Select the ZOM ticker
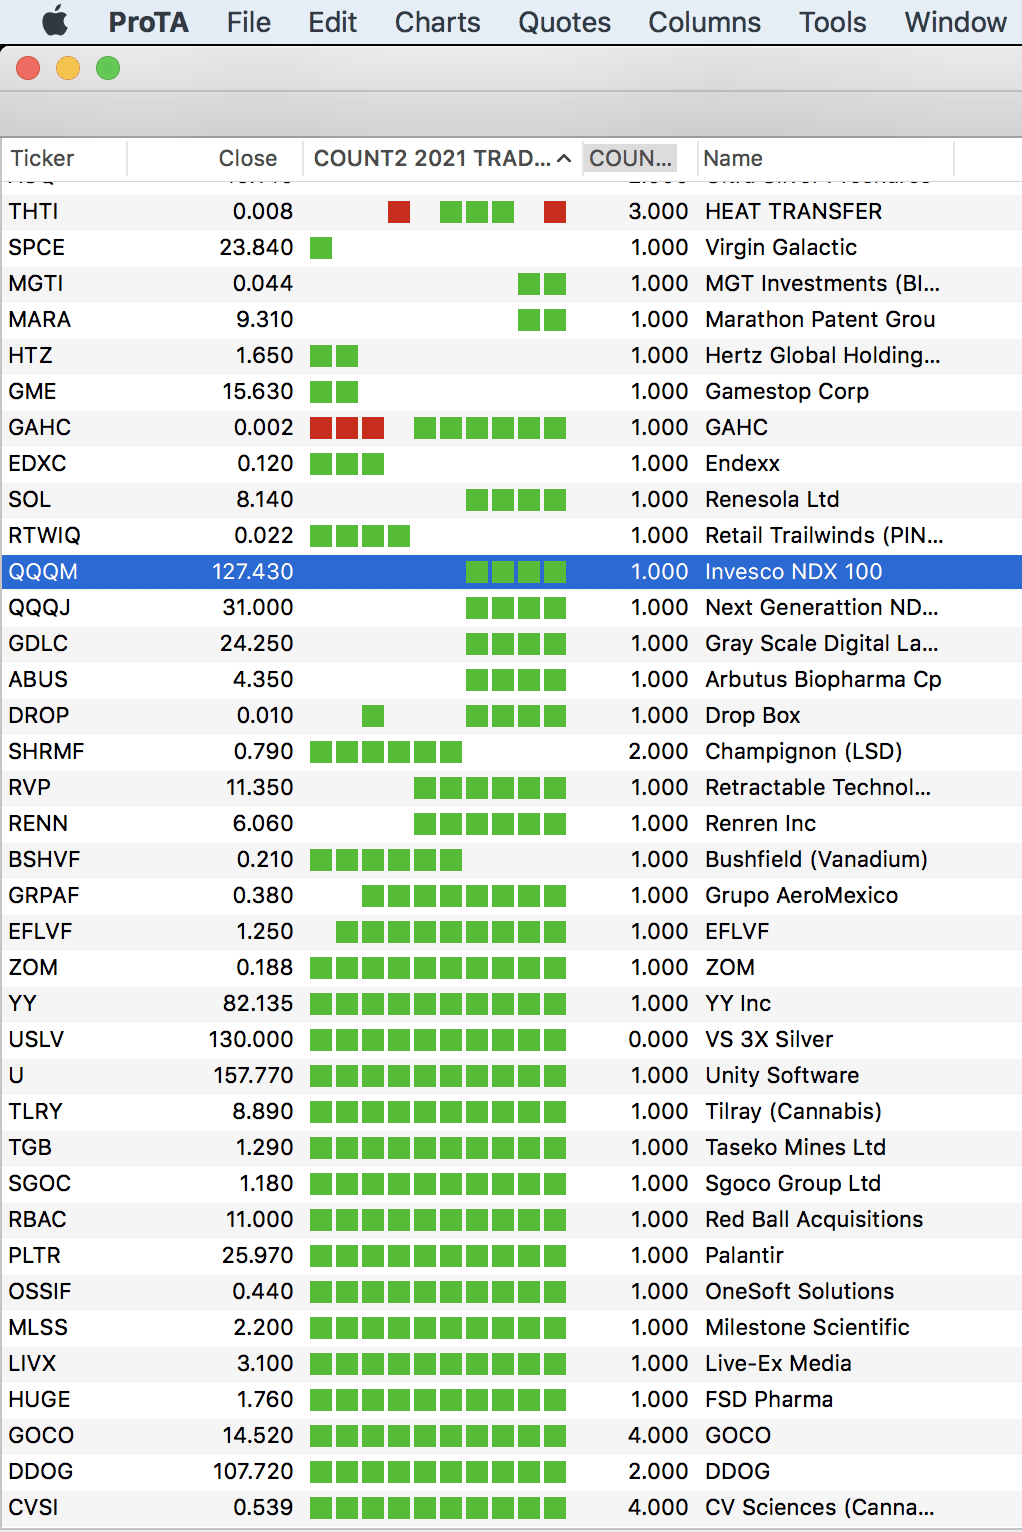 point(33,968)
